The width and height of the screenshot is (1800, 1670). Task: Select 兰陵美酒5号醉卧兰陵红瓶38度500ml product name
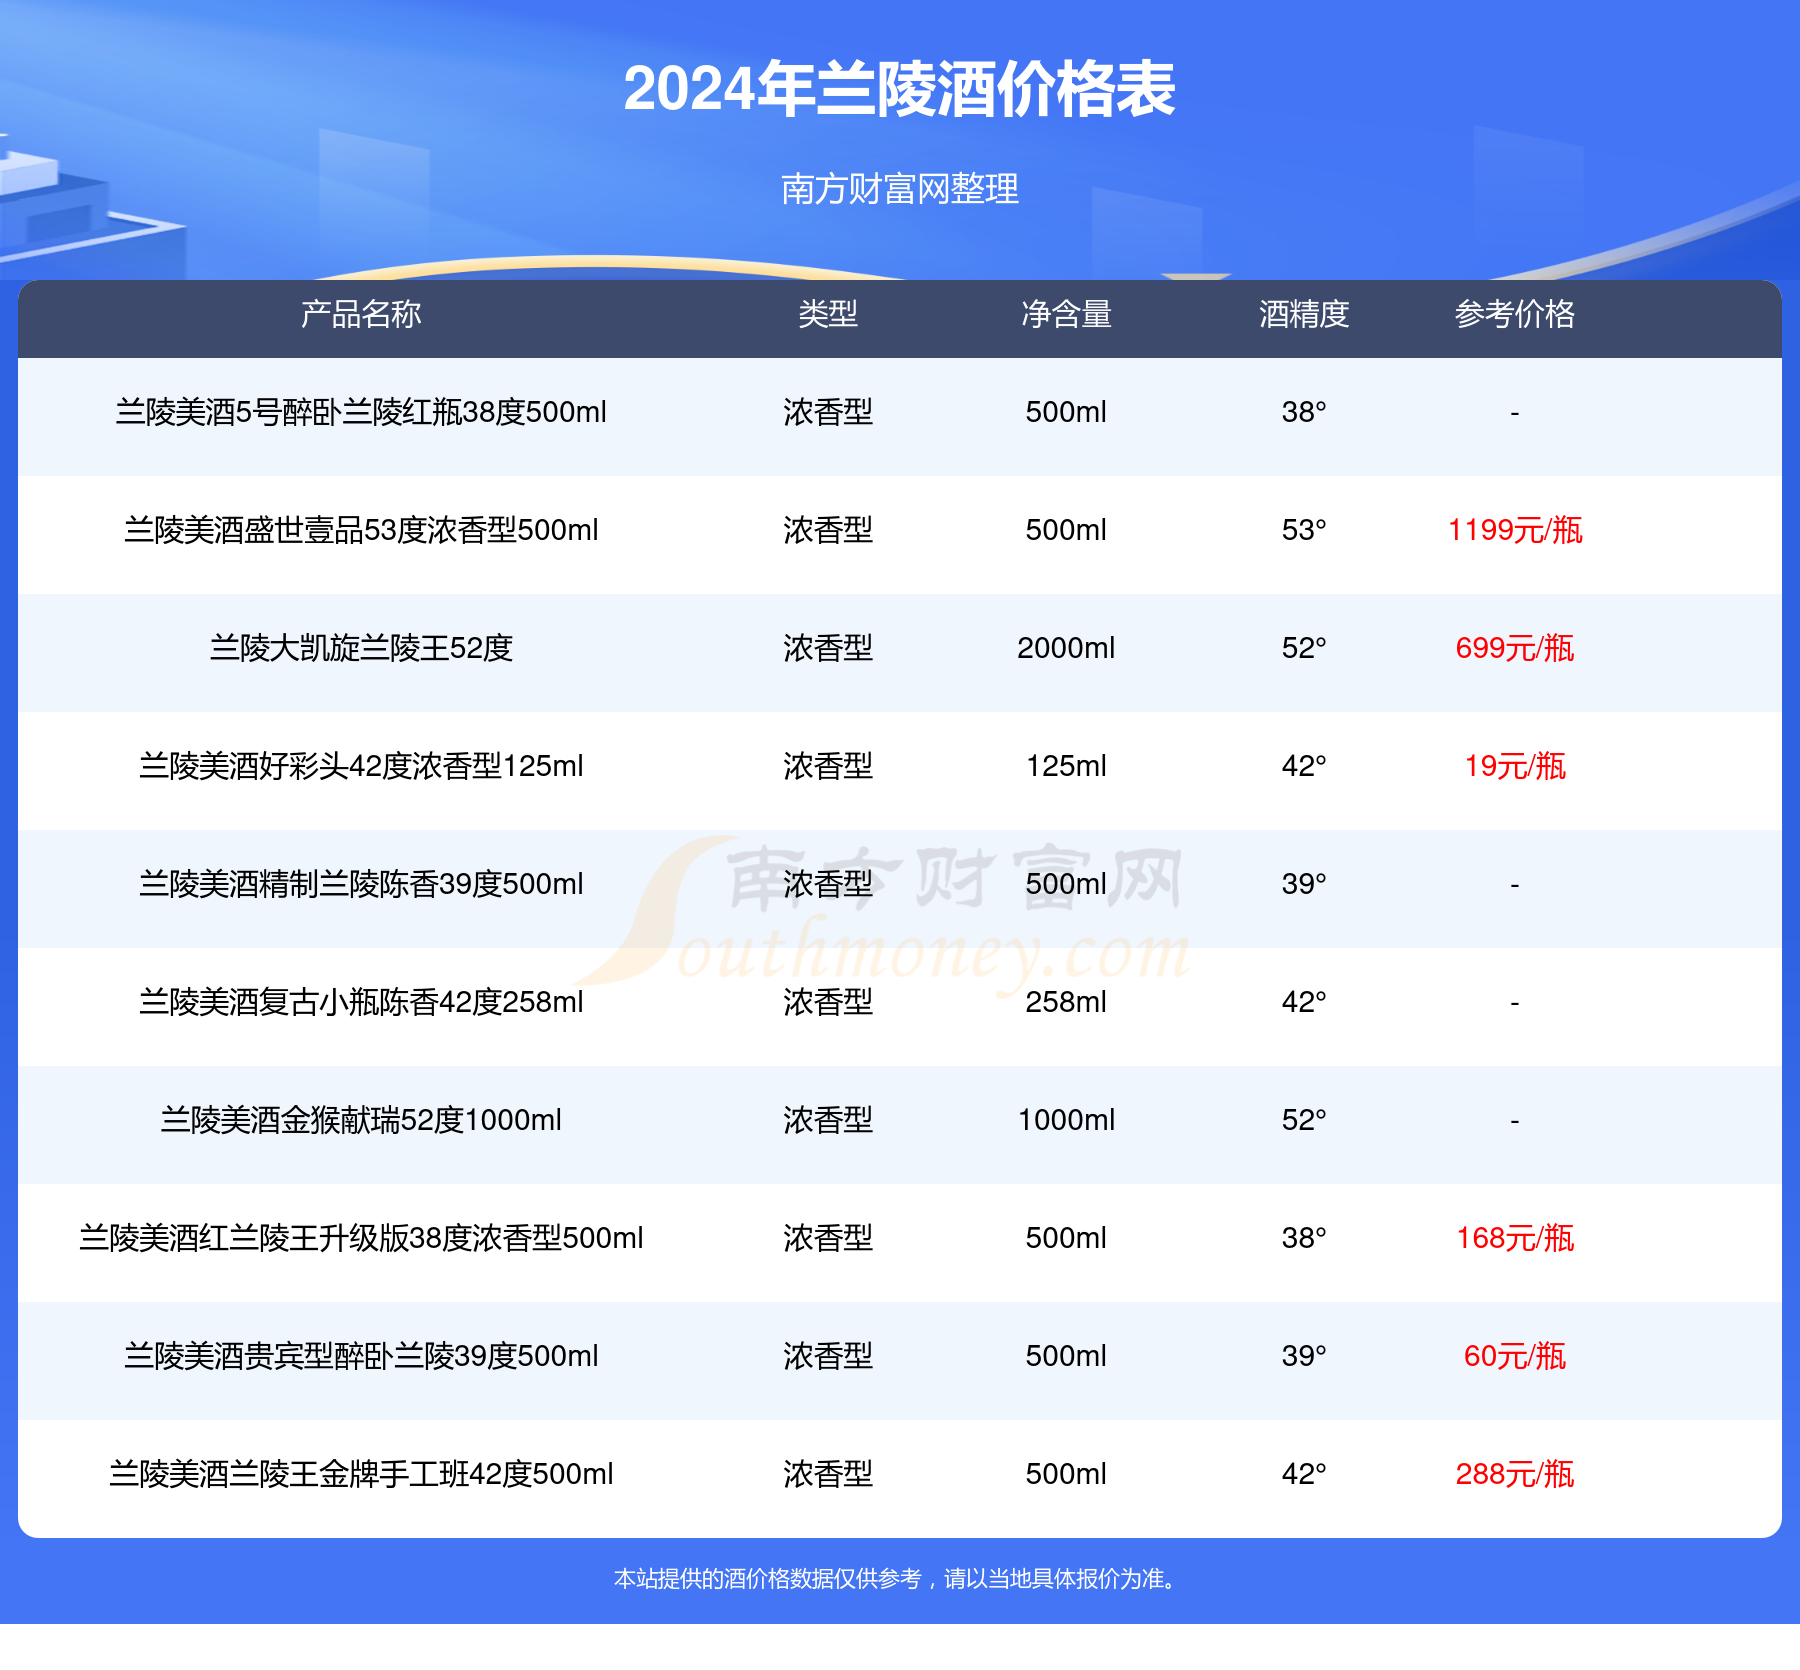tap(361, 412)
